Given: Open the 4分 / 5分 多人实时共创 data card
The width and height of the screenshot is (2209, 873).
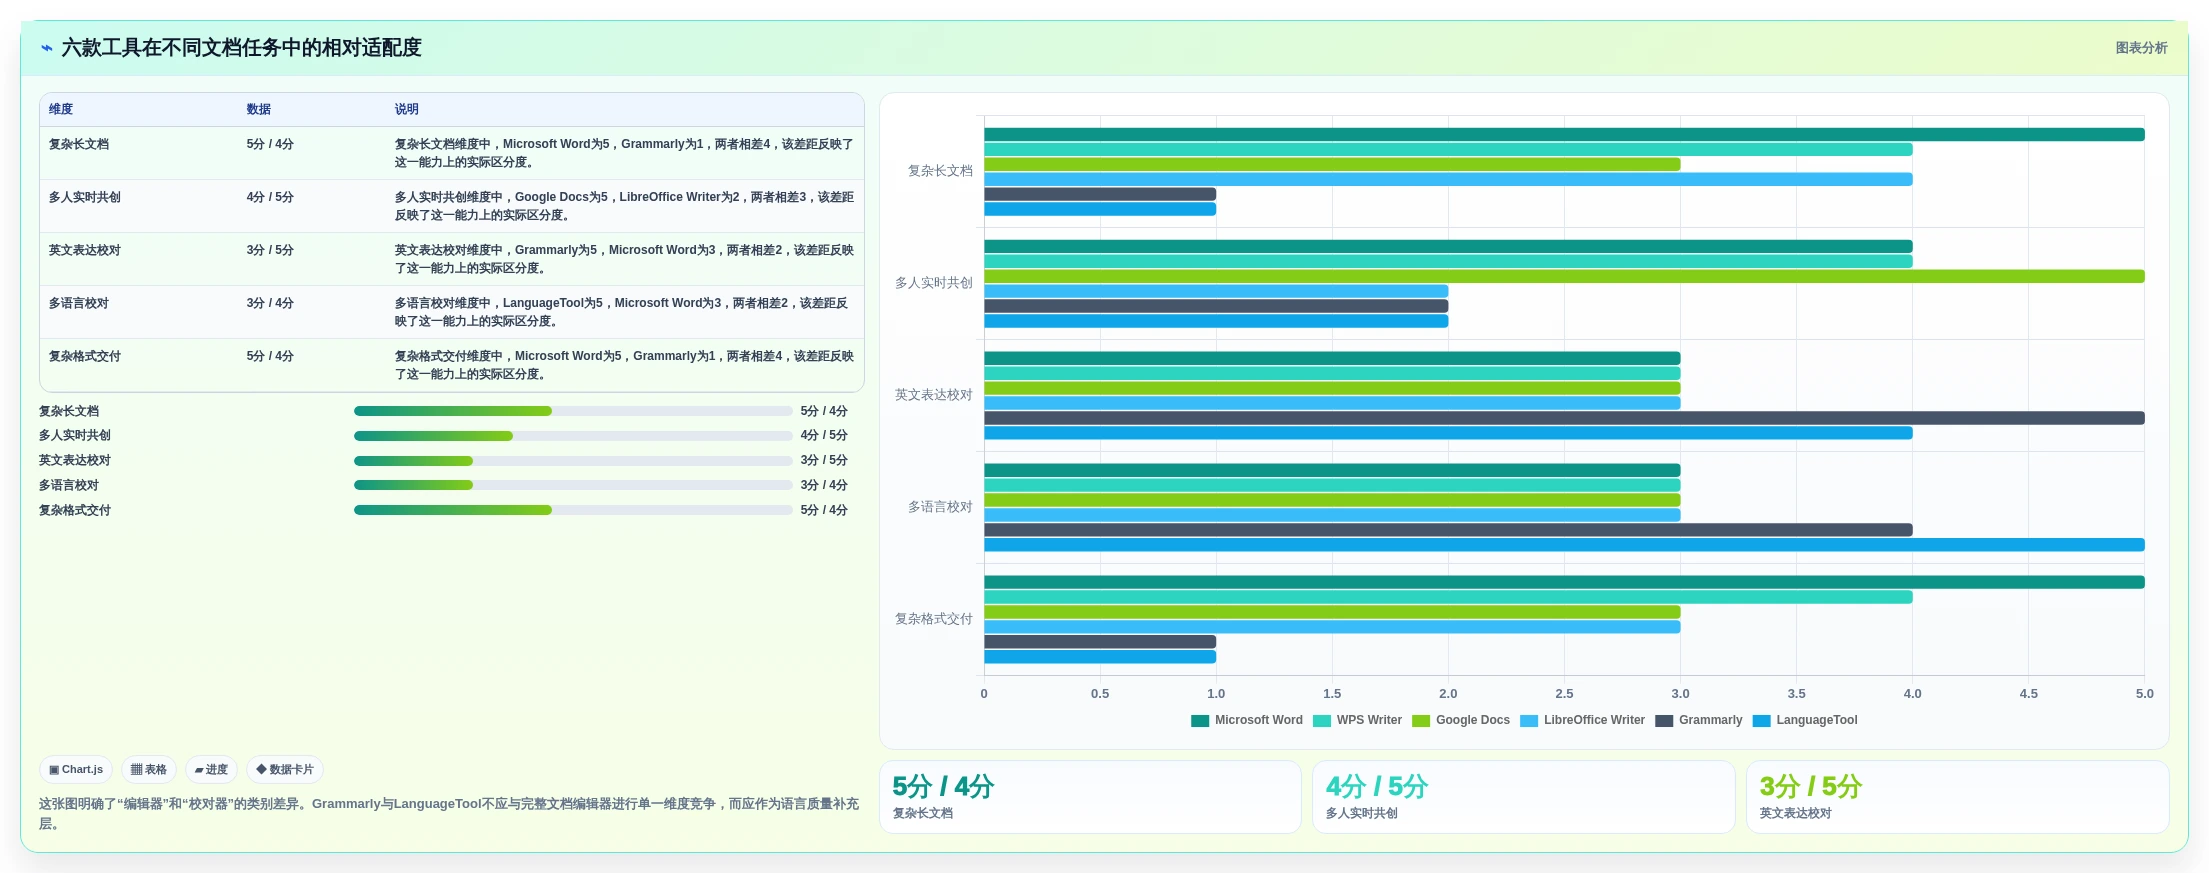Looking at the screenshot, I should click(x=1523, y=797).
